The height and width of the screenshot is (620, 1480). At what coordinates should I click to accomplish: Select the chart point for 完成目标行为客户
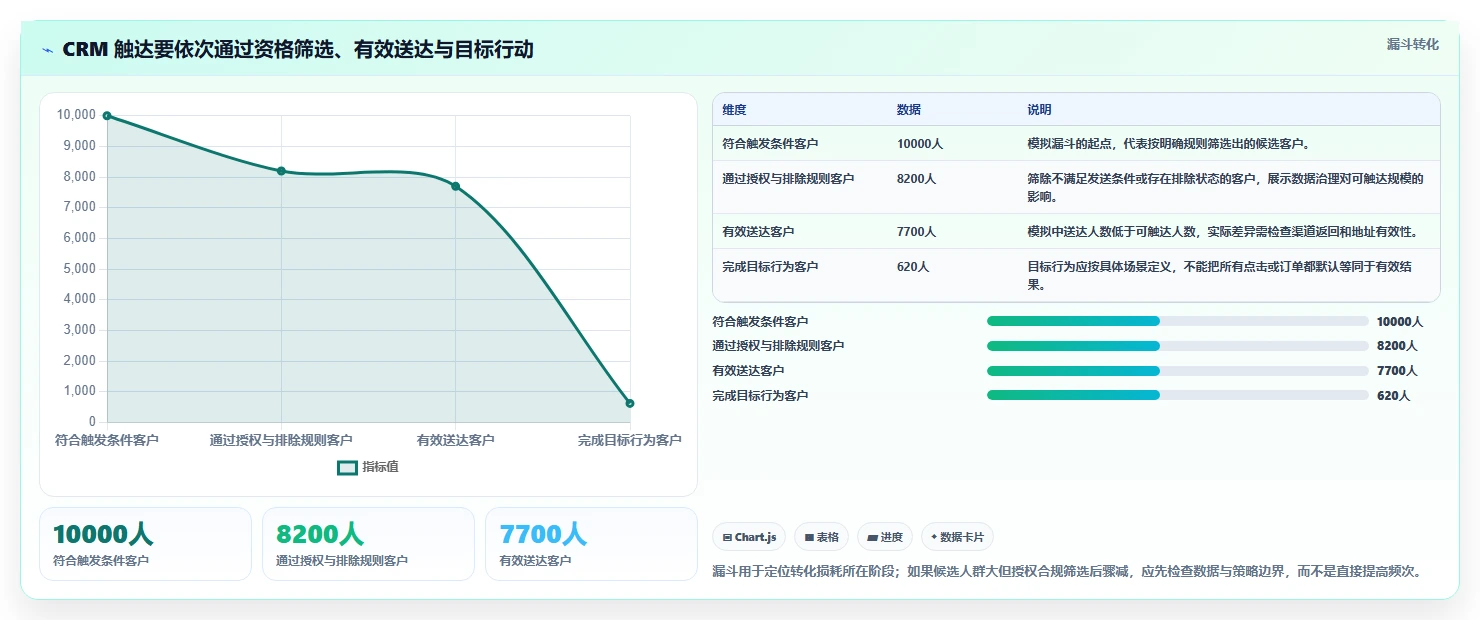click(630, 403)
